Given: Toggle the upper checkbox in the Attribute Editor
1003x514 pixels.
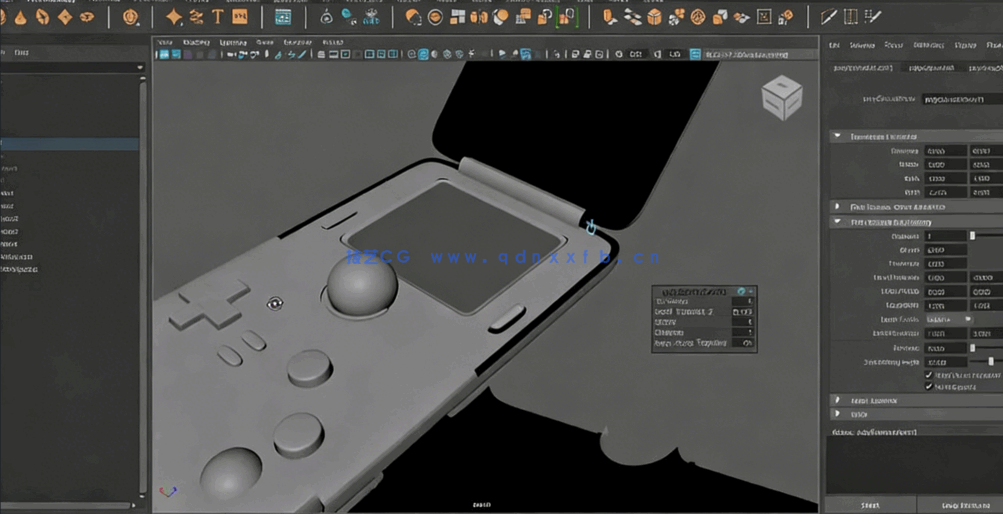Looking at the screenshot, I should [929, 375].
